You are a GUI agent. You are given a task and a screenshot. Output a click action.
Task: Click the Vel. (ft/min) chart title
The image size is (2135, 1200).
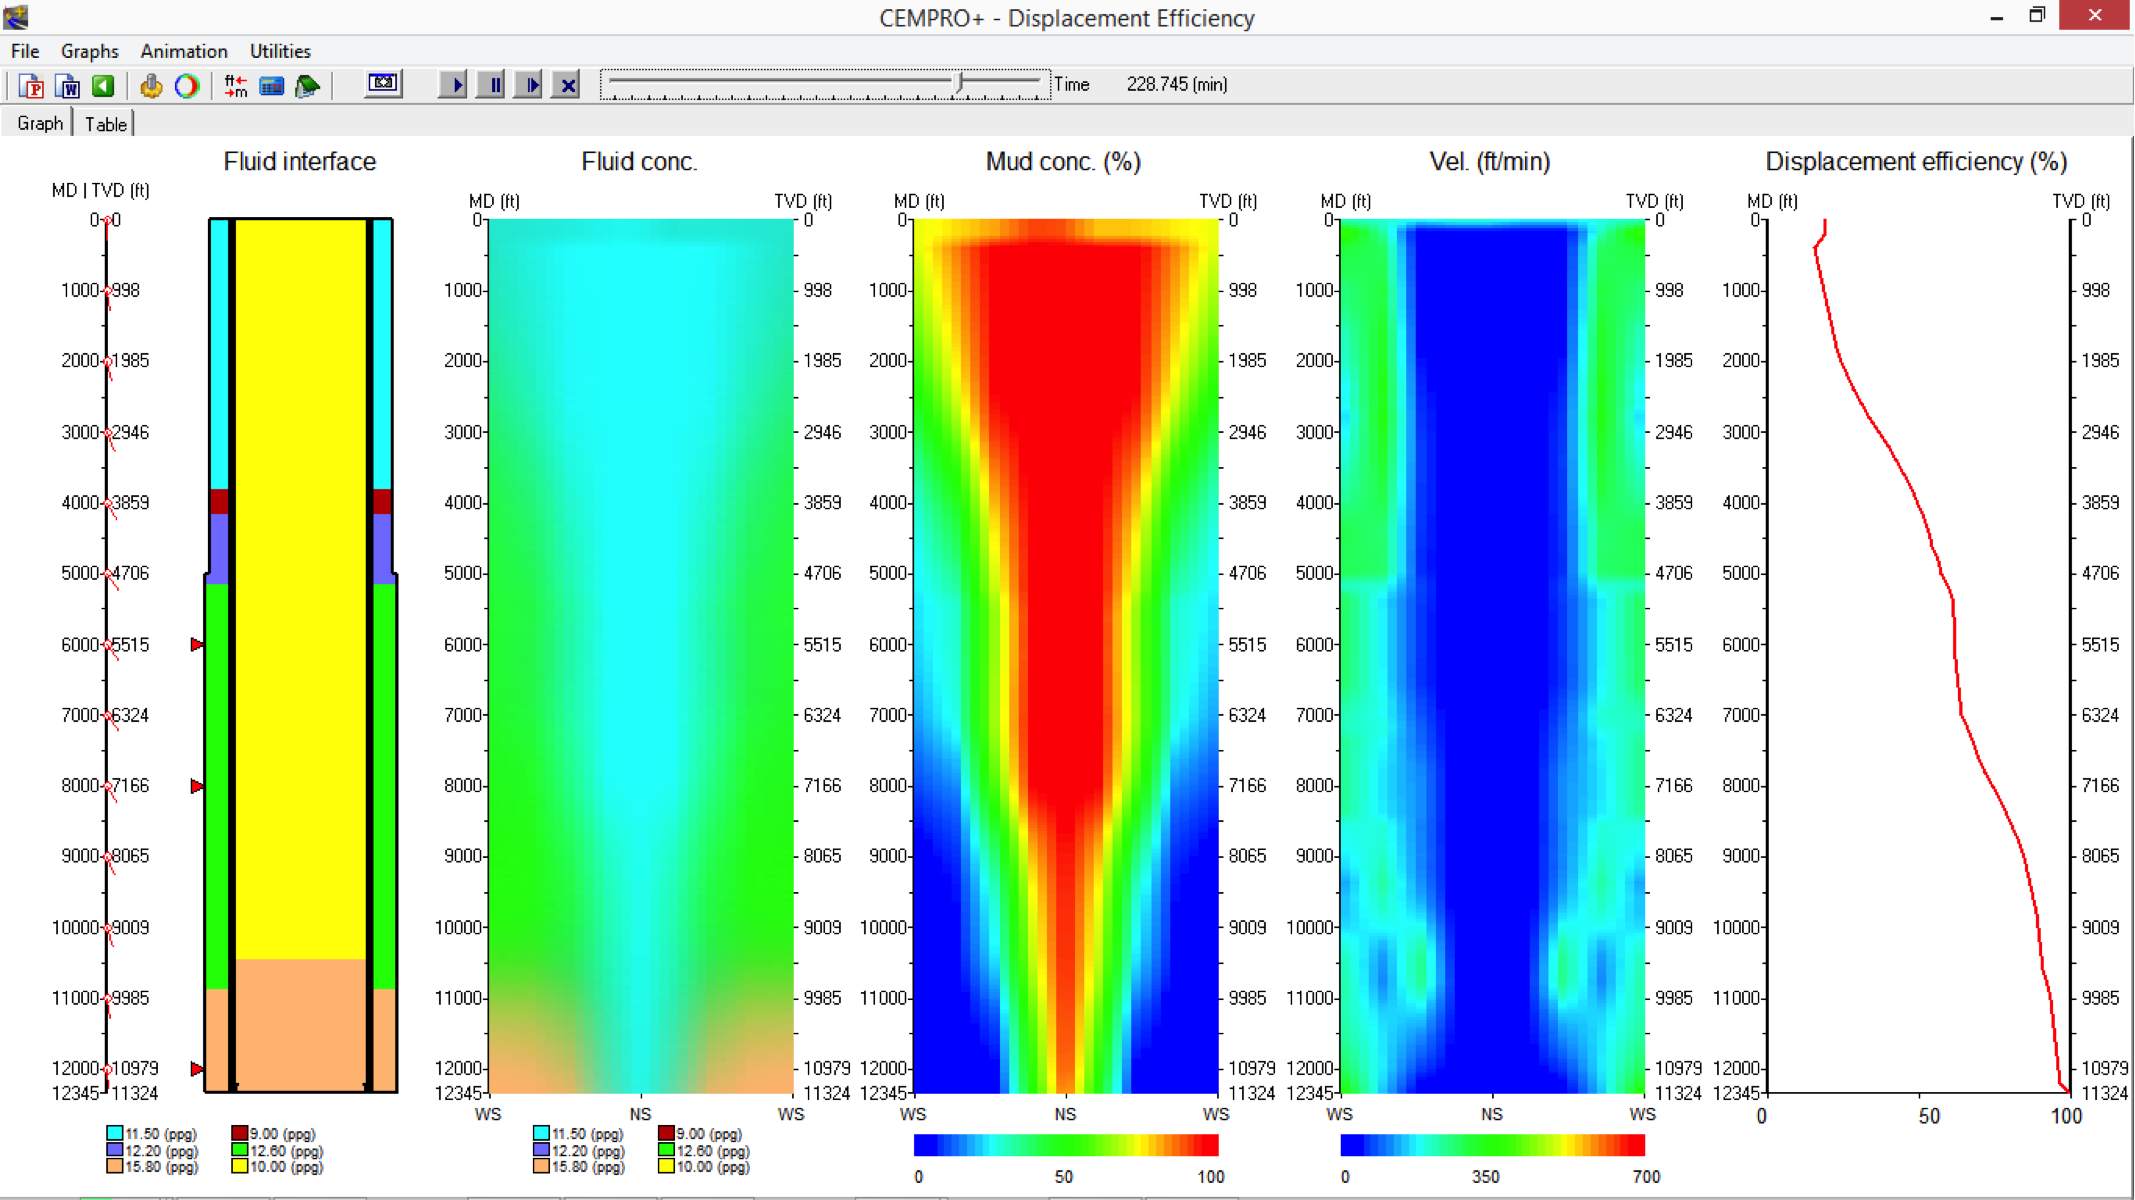coord(1489,162)
